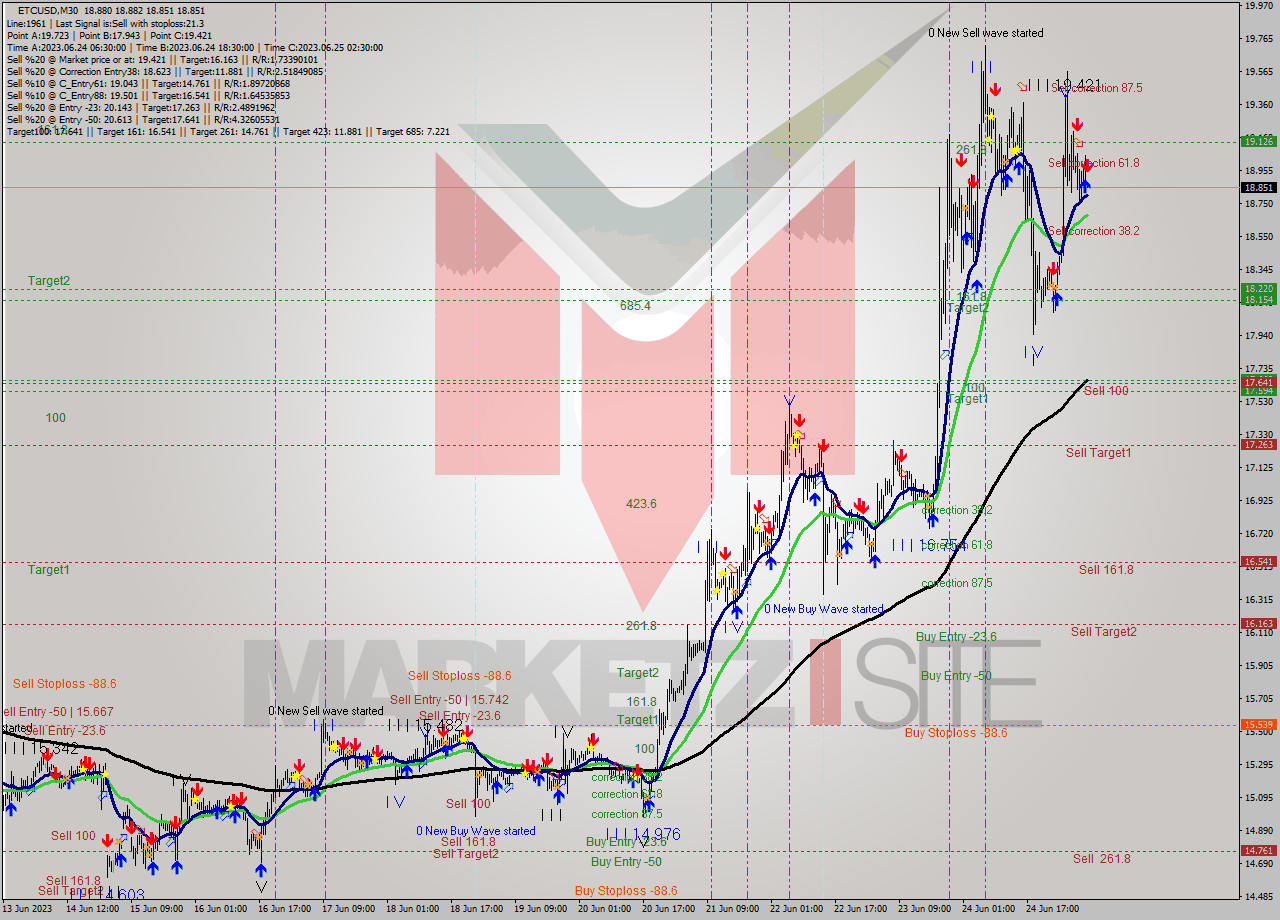This screenshot has height=920, width=1280.
Task: Click the 15.482 swing price label
Action: pyautogui.click(x=437, y=725)
